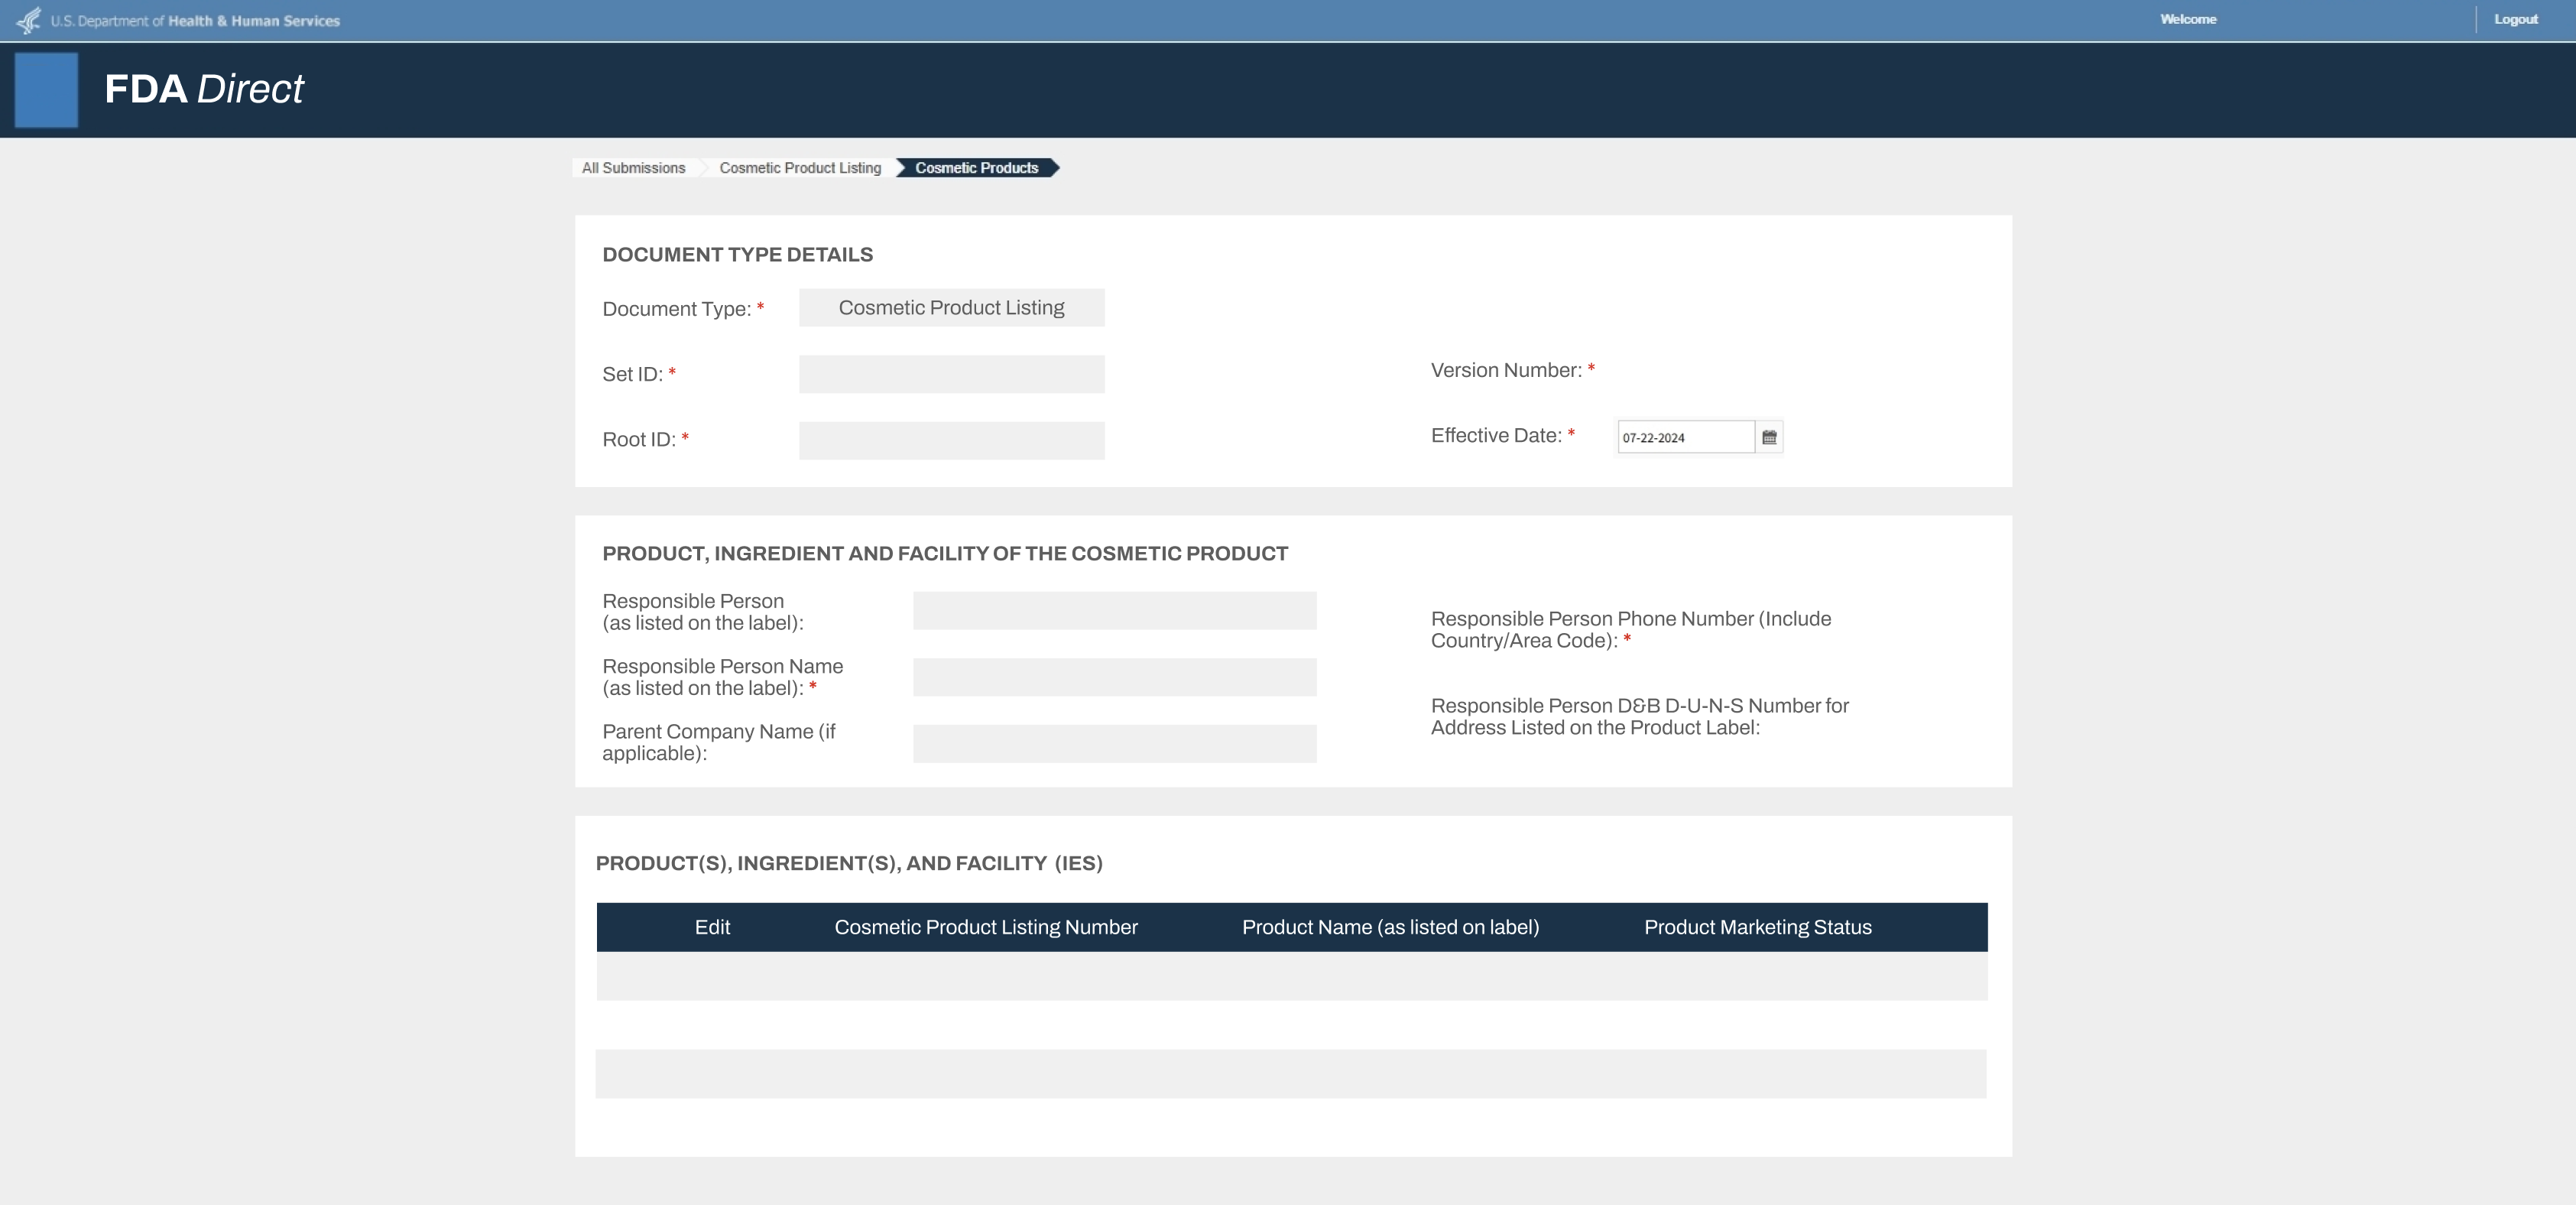Click the Welcome text in header

[2187, 19]
